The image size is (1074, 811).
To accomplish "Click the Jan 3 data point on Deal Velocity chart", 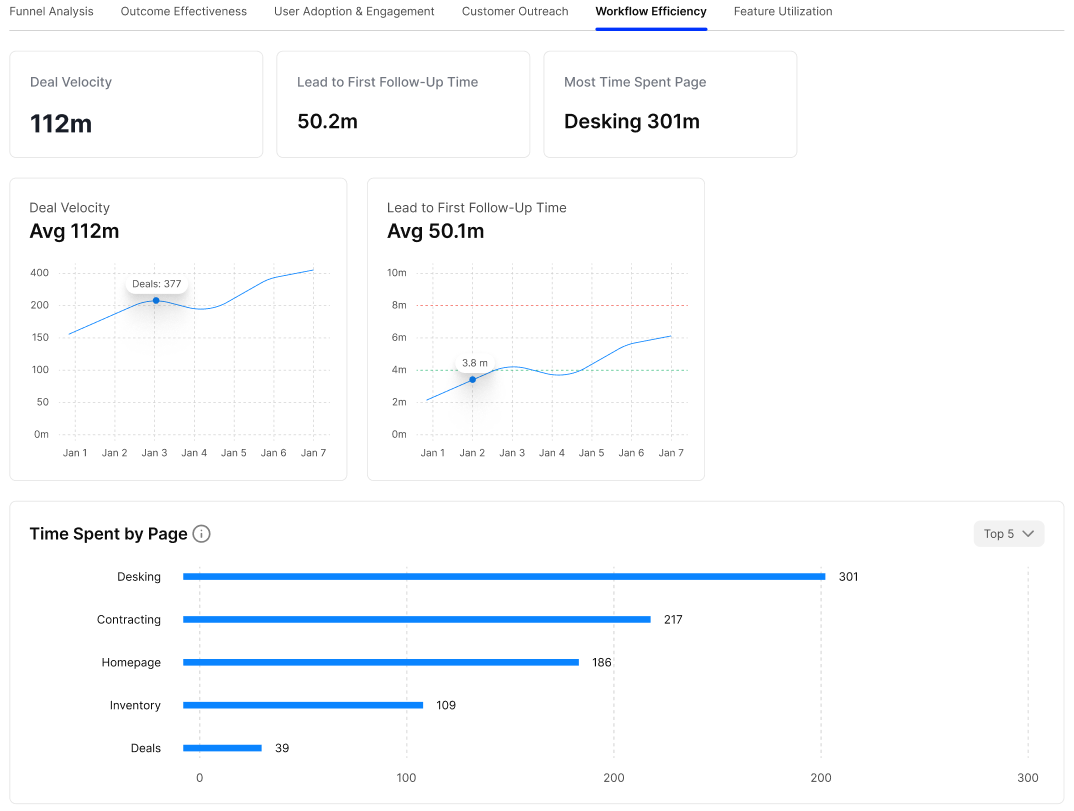I will [x=156, y=301].
